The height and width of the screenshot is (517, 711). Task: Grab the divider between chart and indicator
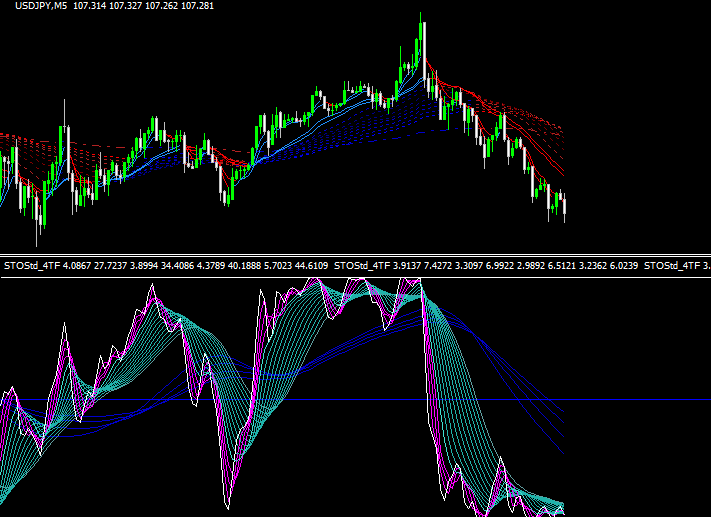(355, 254)
